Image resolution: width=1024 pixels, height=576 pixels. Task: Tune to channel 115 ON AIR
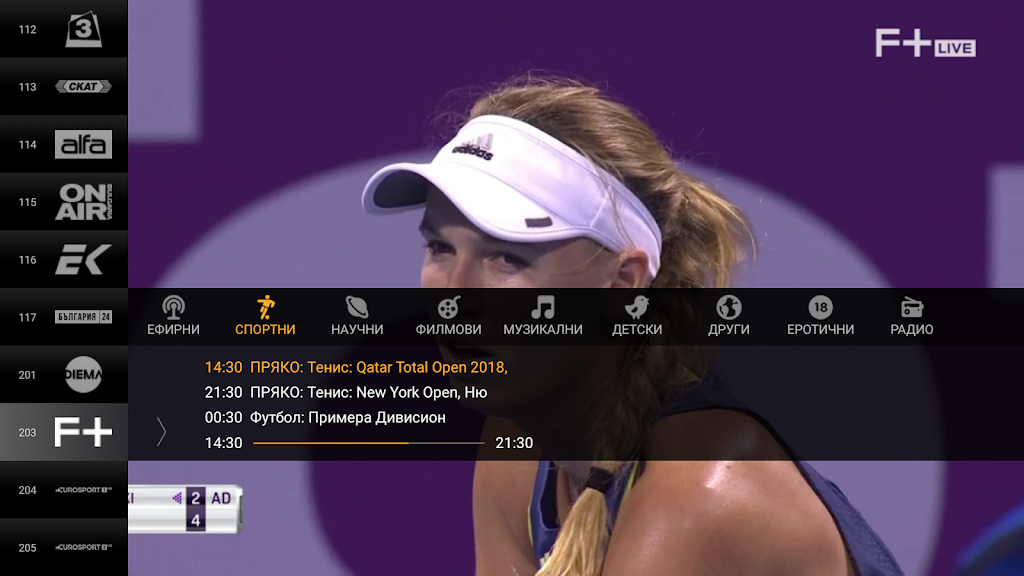[x=64, y=202]
